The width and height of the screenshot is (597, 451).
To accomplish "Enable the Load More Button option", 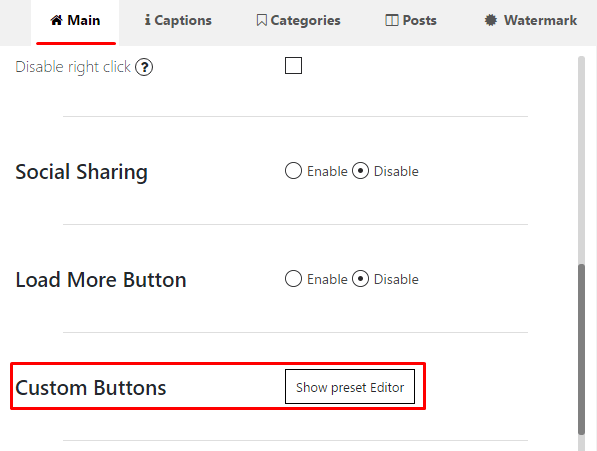I will tap(293, 279).
